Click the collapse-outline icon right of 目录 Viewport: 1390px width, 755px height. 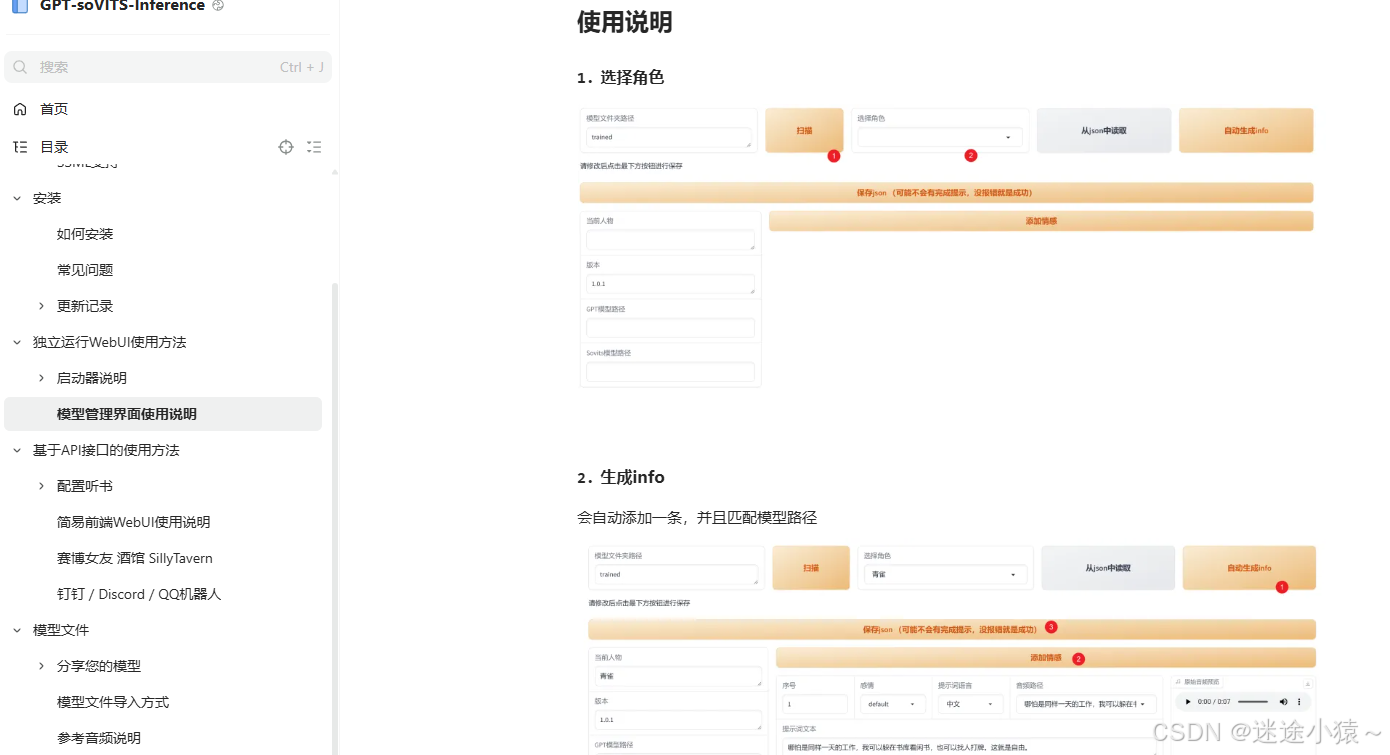pyautogui.click(x=314, y=147)
